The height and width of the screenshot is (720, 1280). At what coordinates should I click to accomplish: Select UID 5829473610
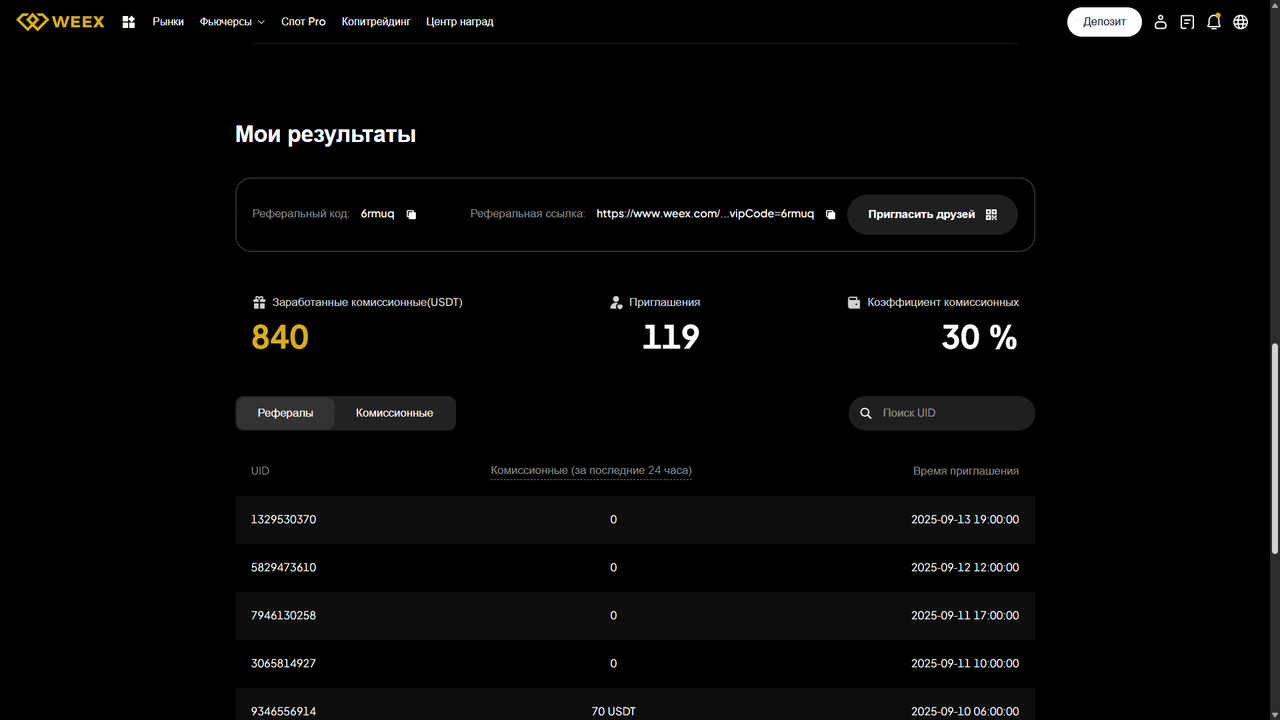click(x=283, y=568)
